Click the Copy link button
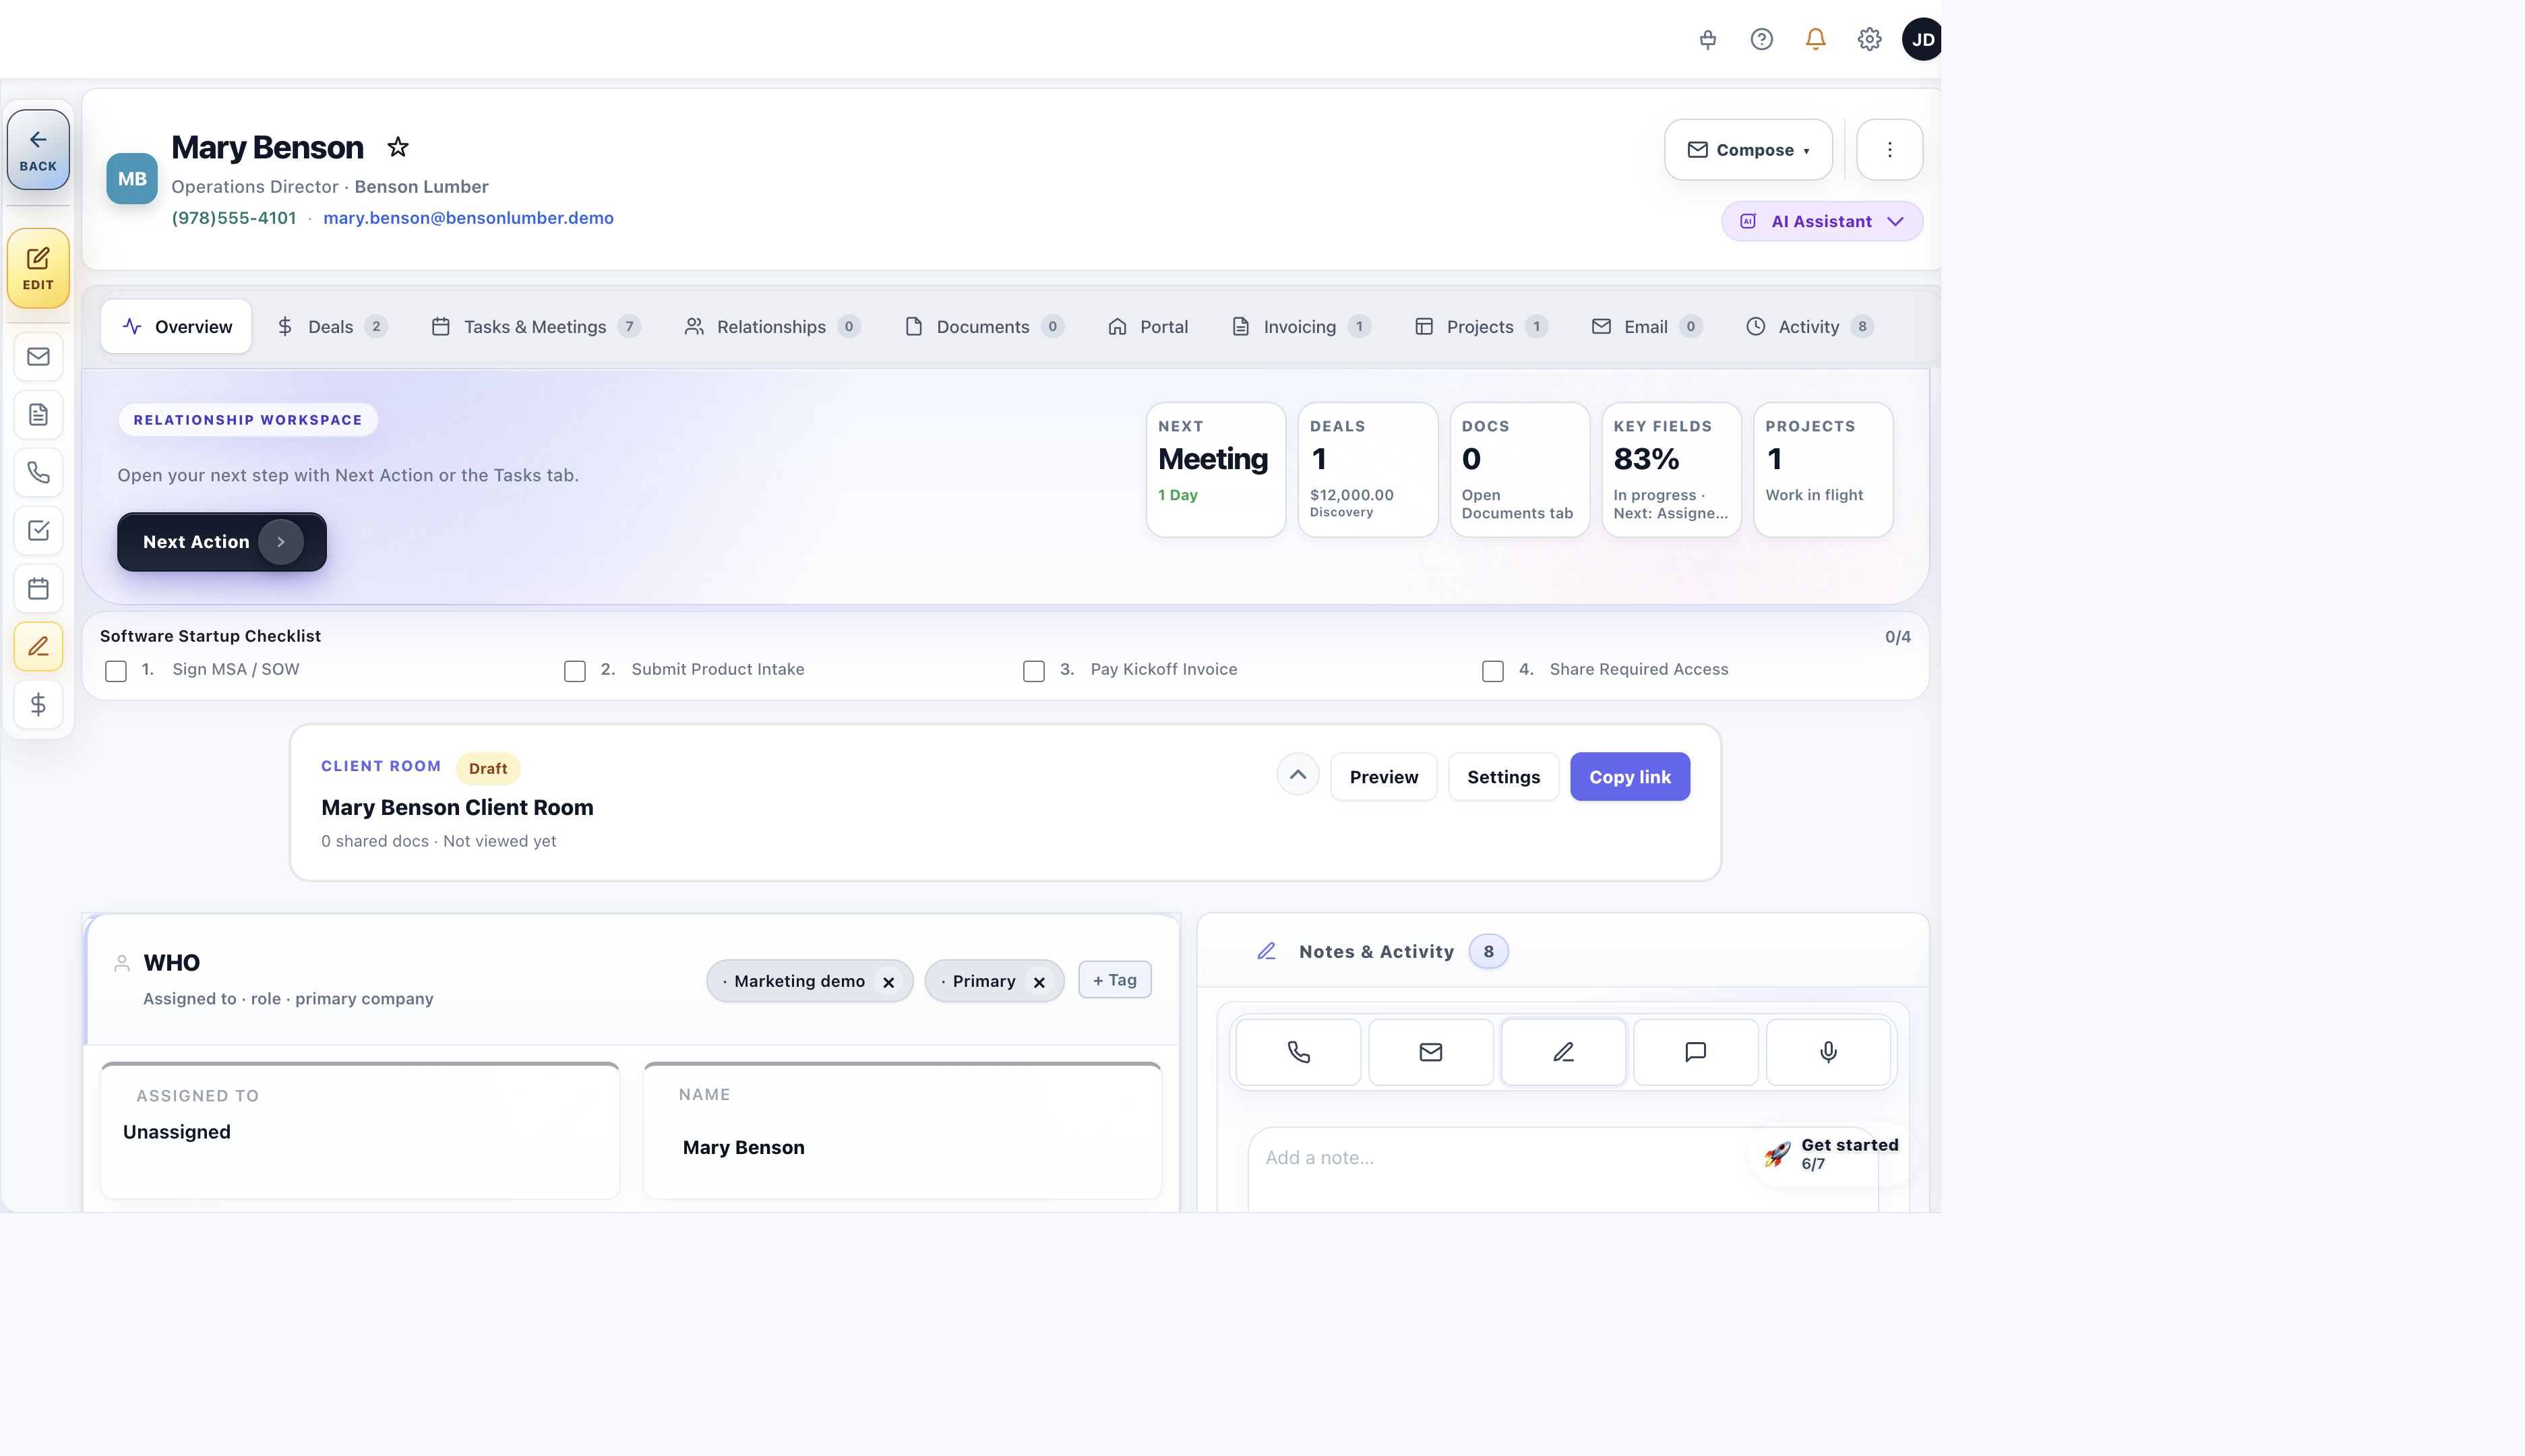This screenshot has height=1456, width=2525. coord(1630,777)
